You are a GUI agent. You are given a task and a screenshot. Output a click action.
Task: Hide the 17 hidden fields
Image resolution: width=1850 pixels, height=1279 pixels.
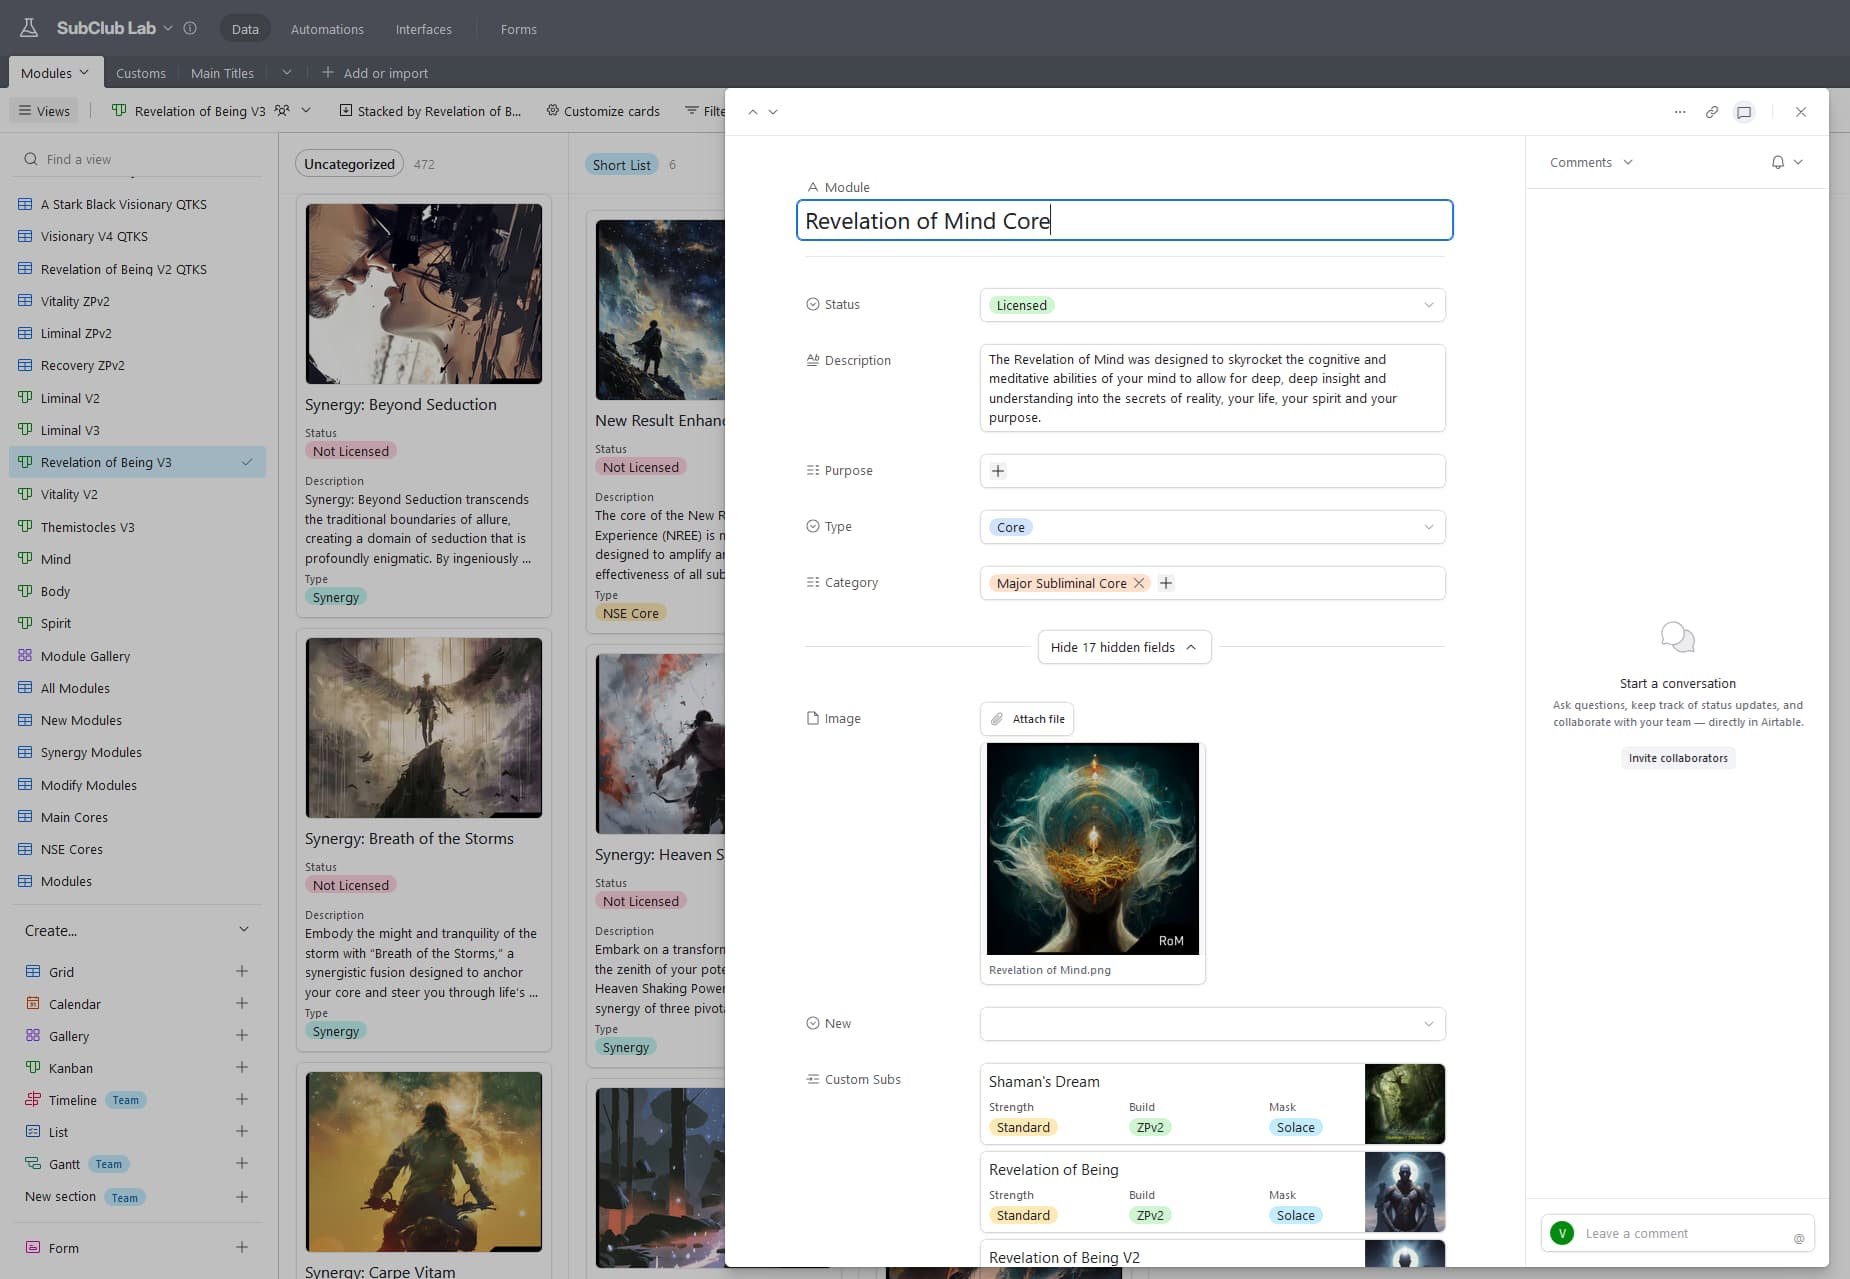click(x=1124, y=647)
